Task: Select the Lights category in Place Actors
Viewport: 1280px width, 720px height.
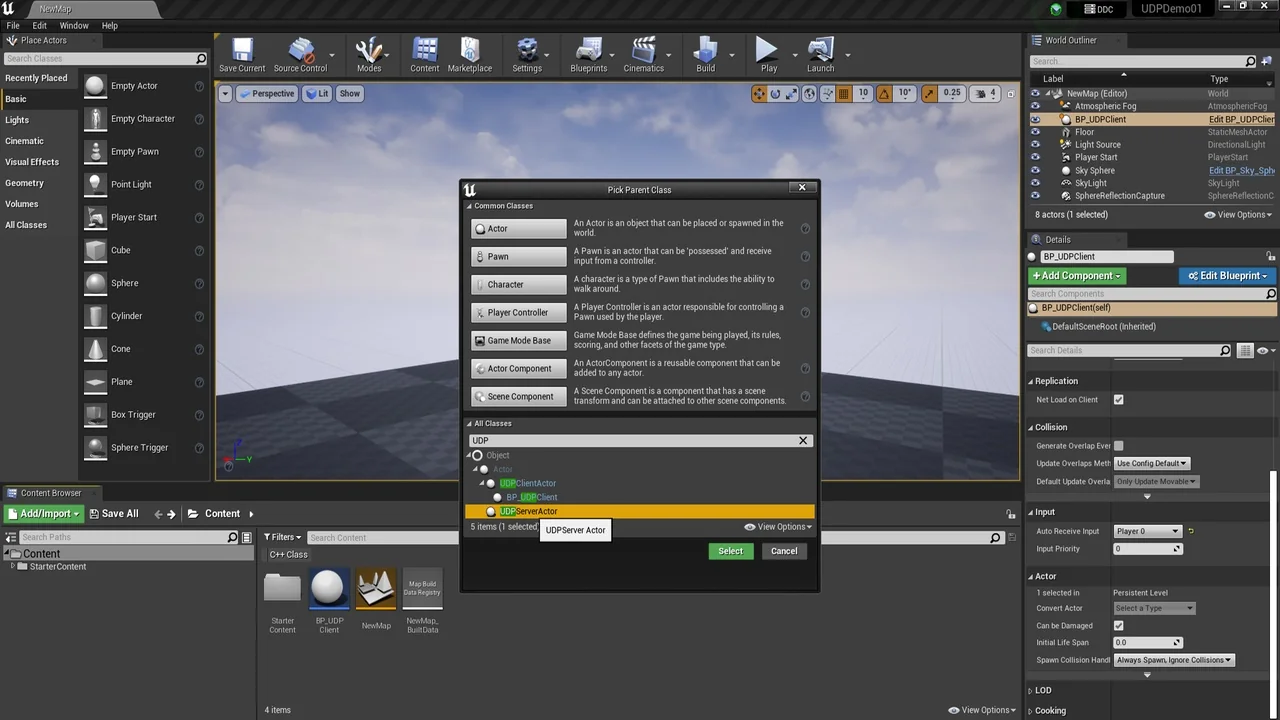Action: (x=17, y=120)
